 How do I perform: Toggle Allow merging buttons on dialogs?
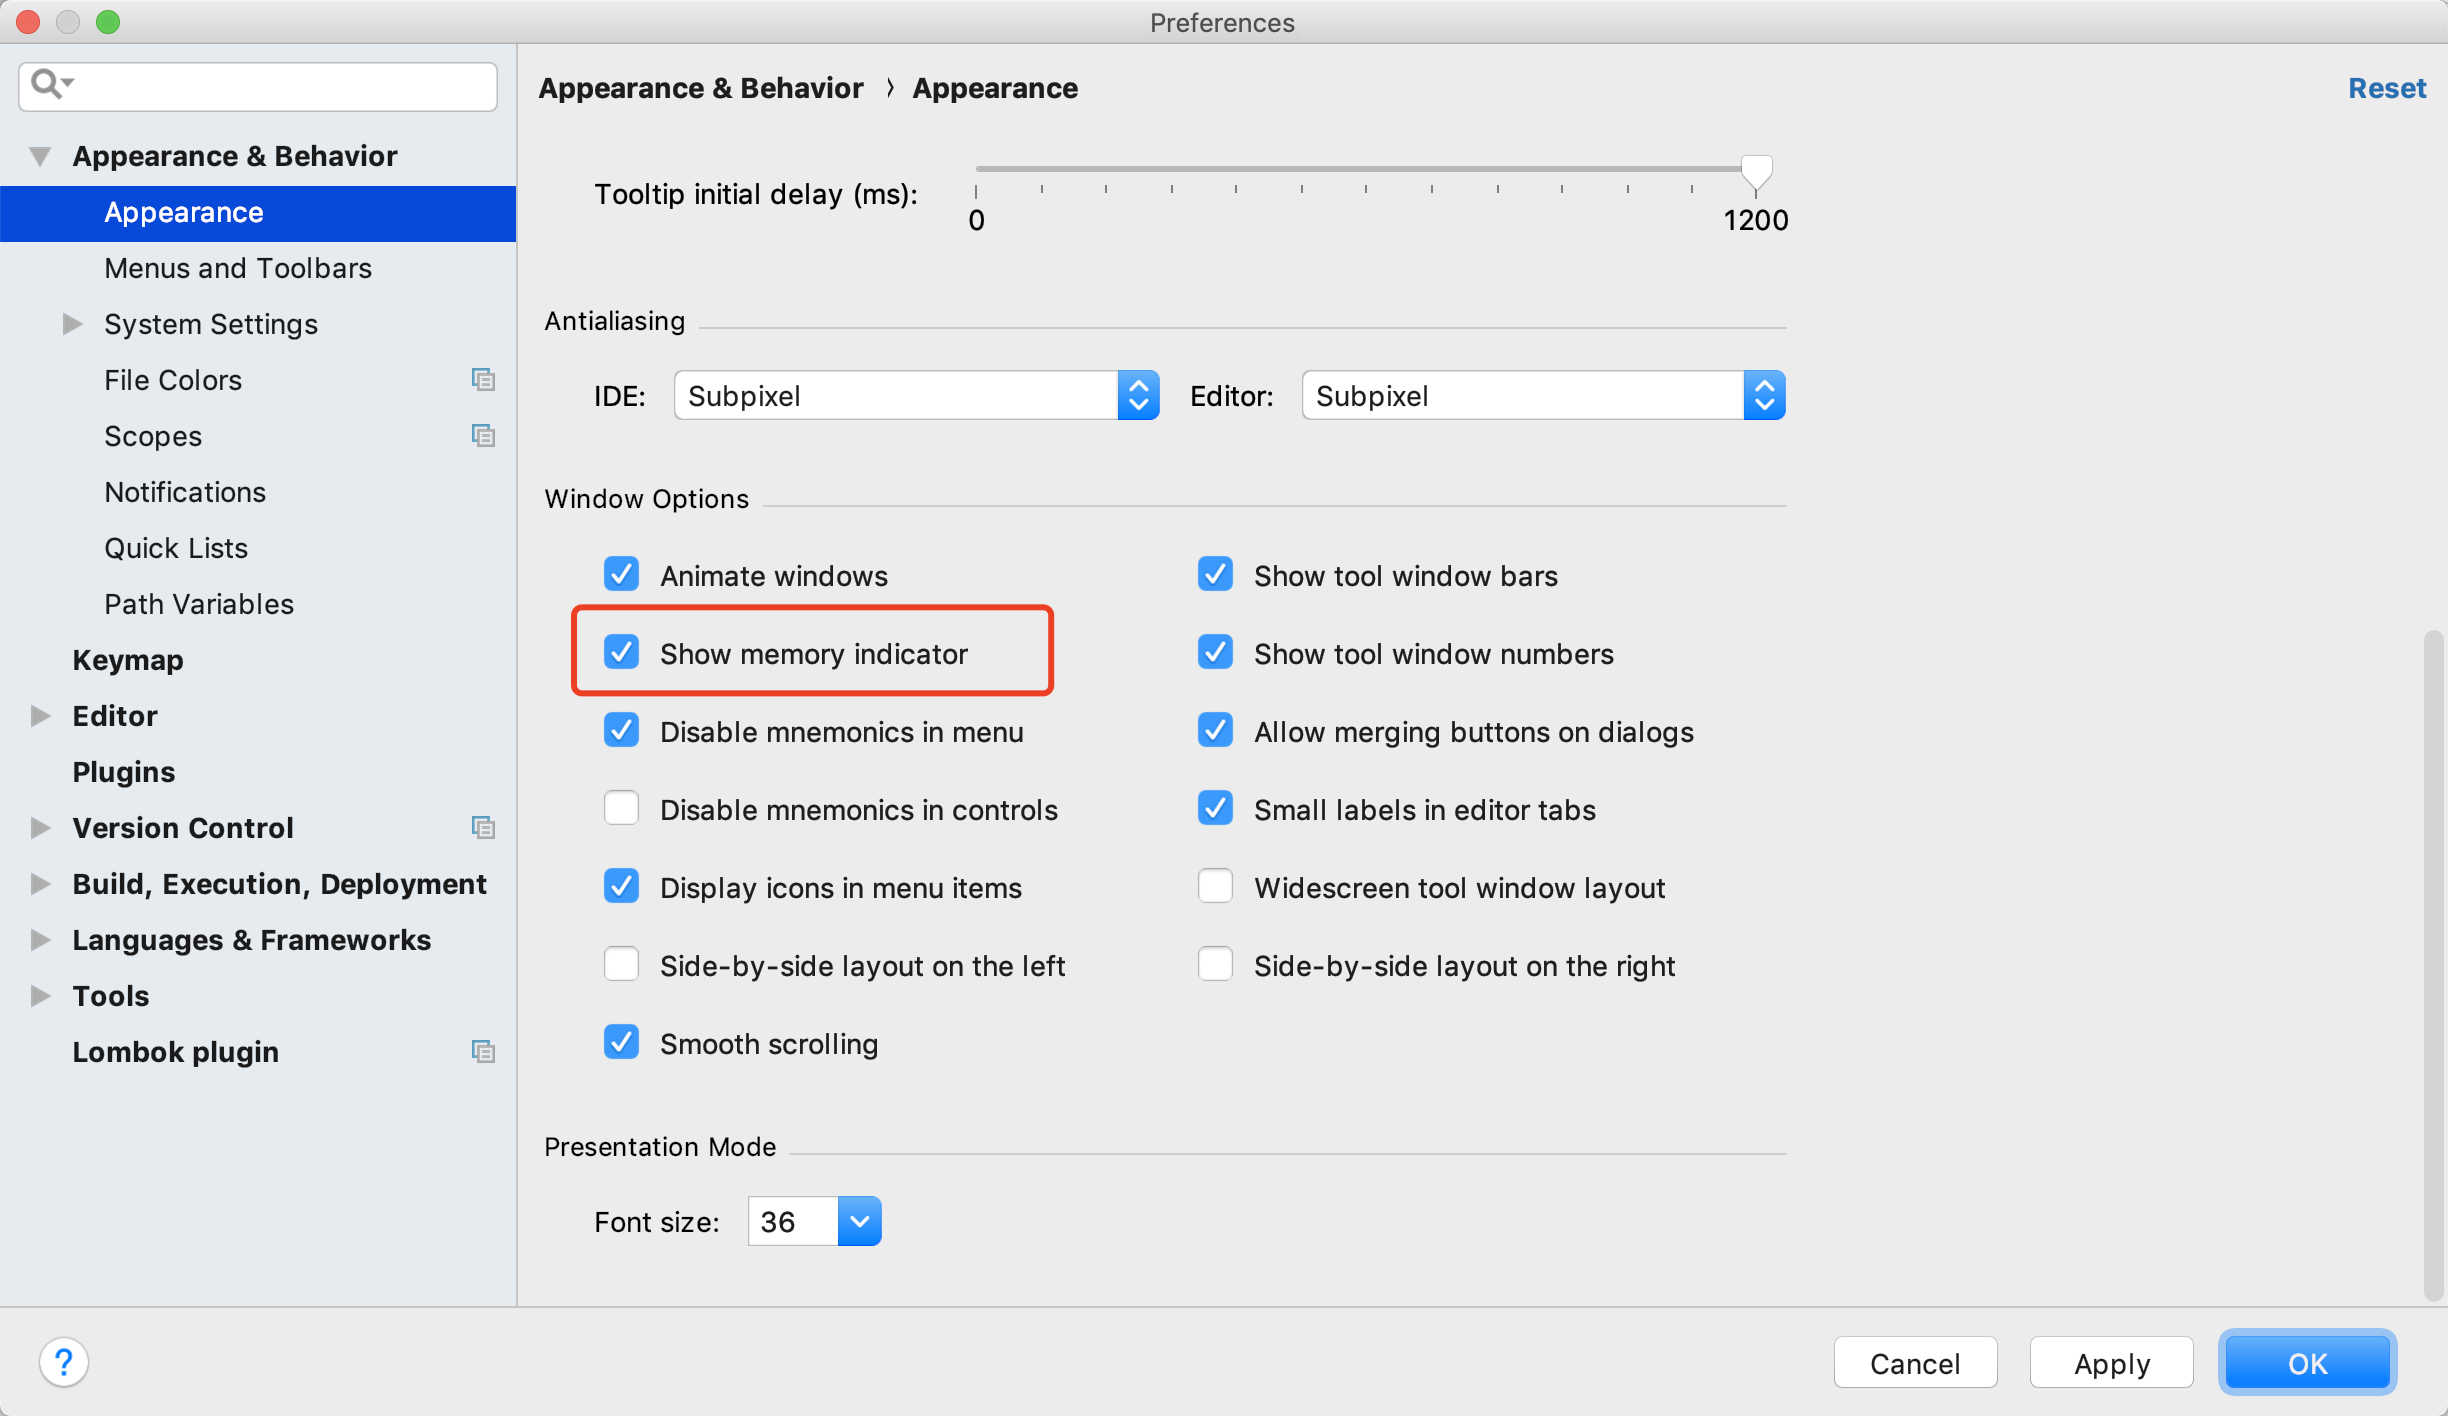(1215, 730)
